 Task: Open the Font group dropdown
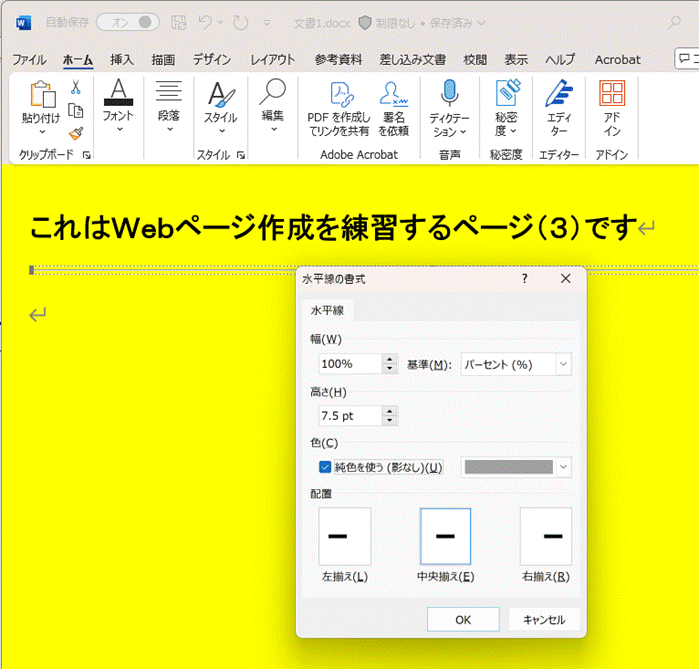118,108
